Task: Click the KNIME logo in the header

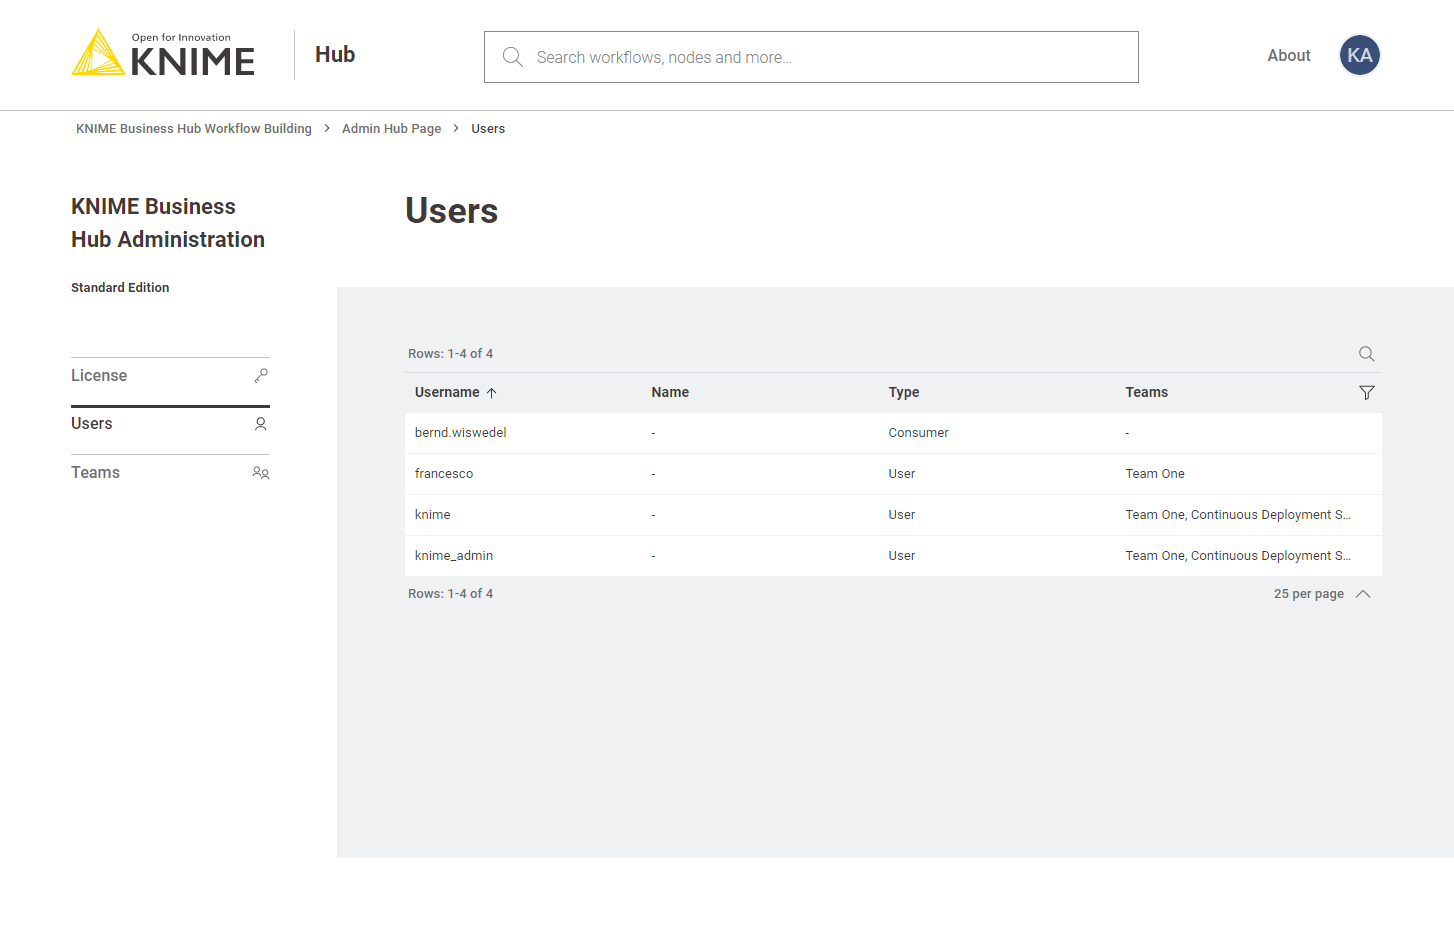Action: click(x=163, y=54)
